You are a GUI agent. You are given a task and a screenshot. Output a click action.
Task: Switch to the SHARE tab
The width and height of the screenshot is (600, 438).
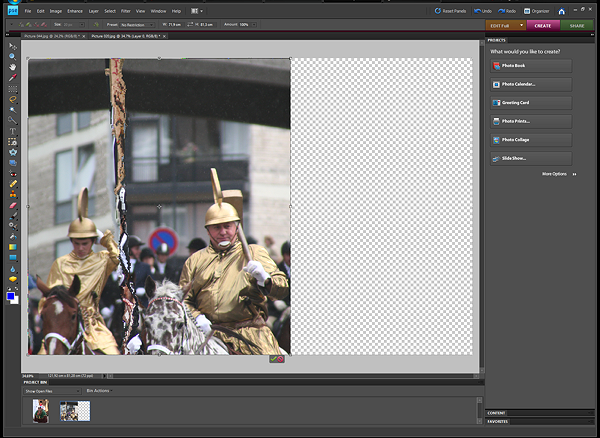579,25
